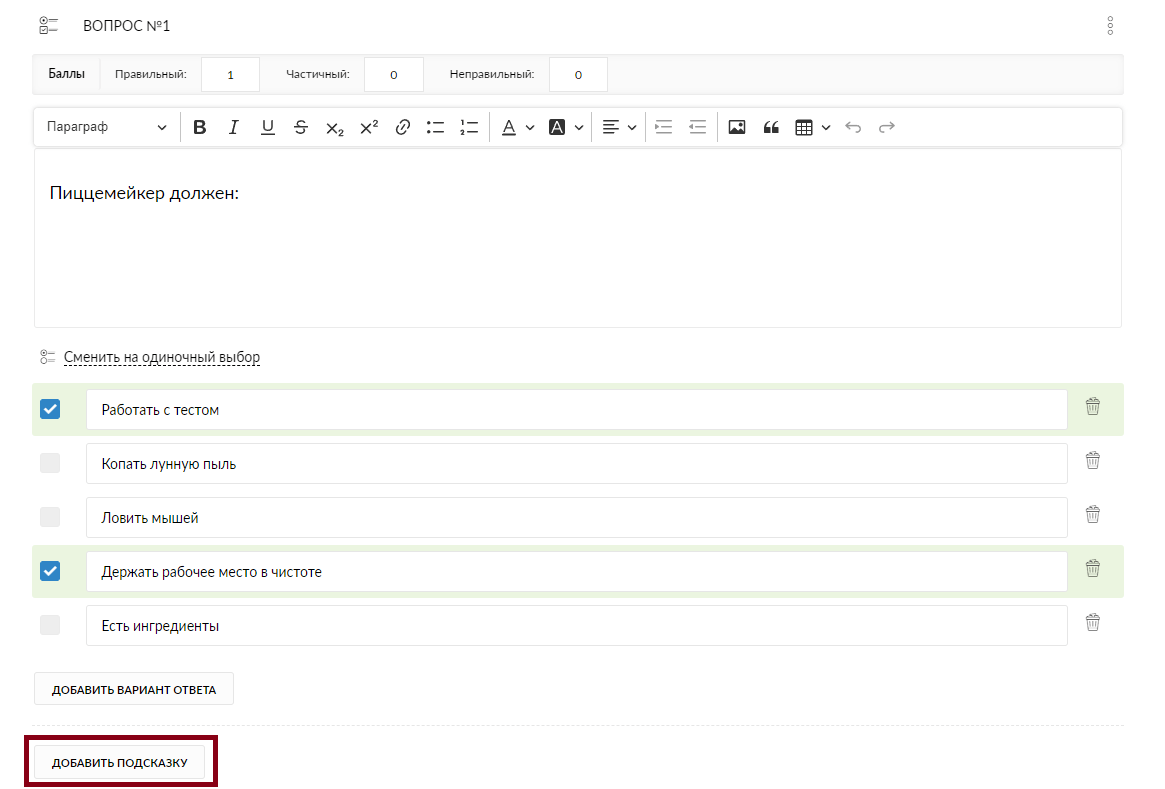The width and height of the screenshot is (1165, 789).
Task: Open the 'Параграф' style dropdown
Action: [x=107, y=127]
